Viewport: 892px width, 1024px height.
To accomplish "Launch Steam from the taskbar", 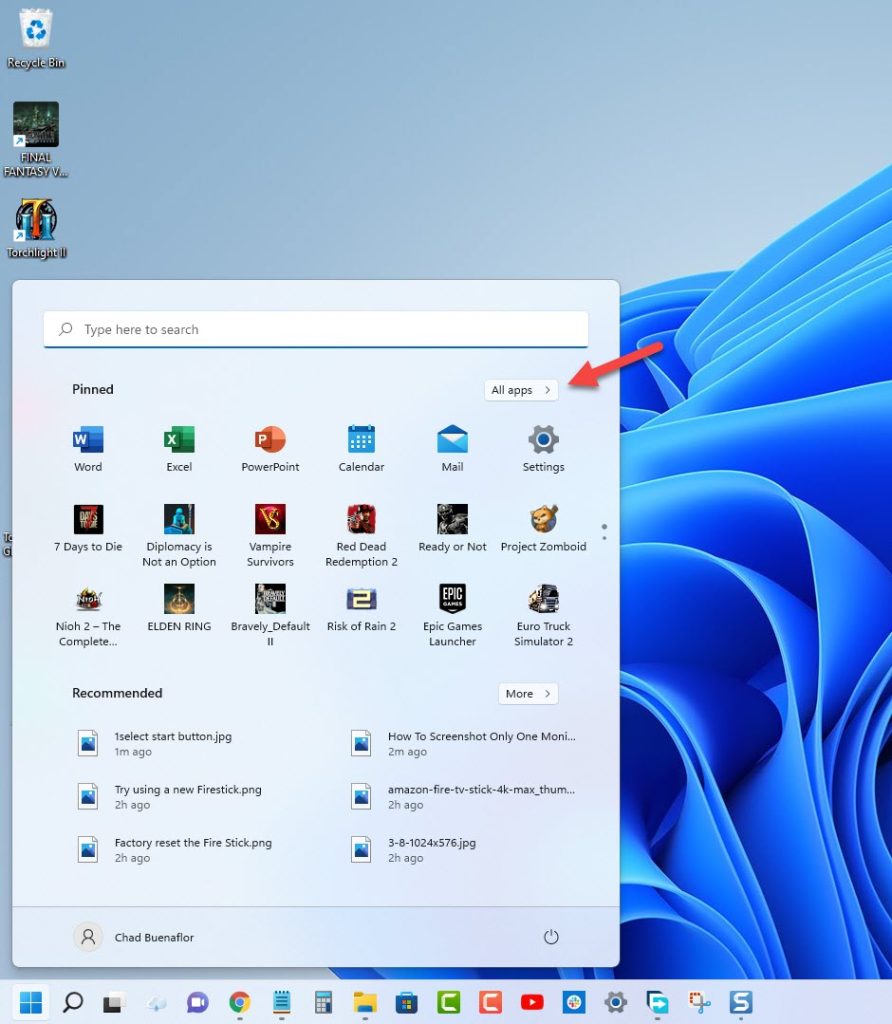I will tap(741, 1002).
